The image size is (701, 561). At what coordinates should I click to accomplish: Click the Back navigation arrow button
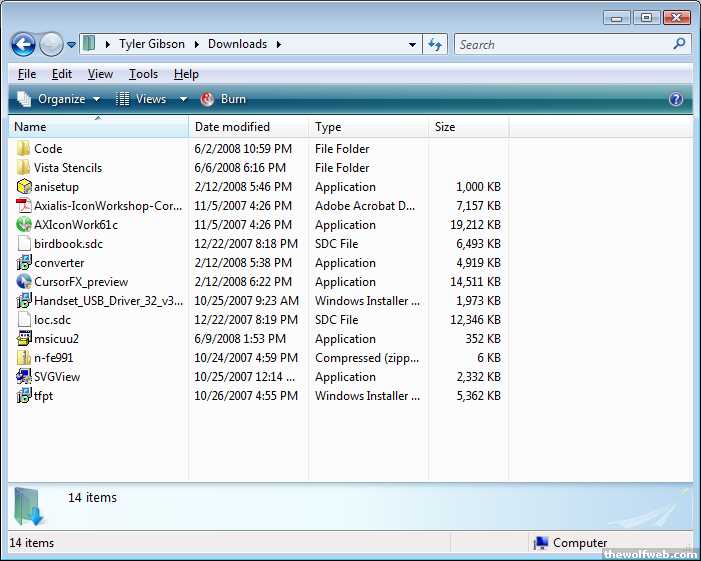point(23,44)
